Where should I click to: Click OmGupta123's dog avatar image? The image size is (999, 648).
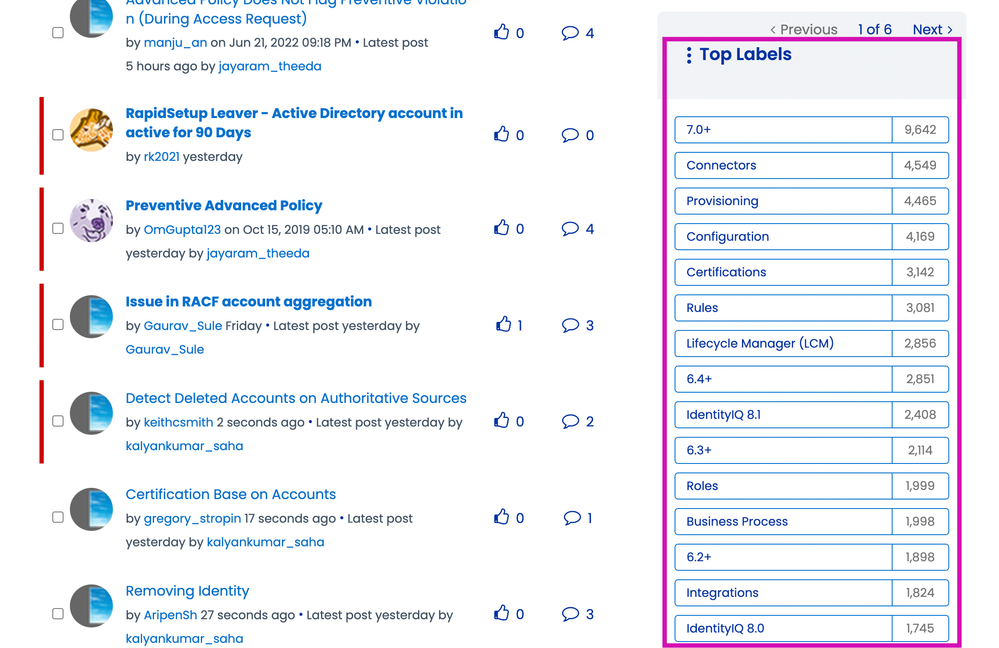pos(91,220)
